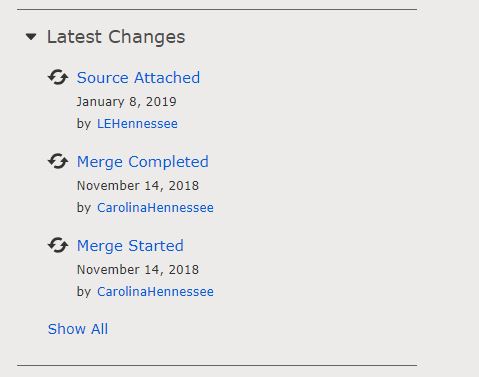Screen dimensions: 479x377
Task: Click the change icon beside Source Attached
Action: 58,77
